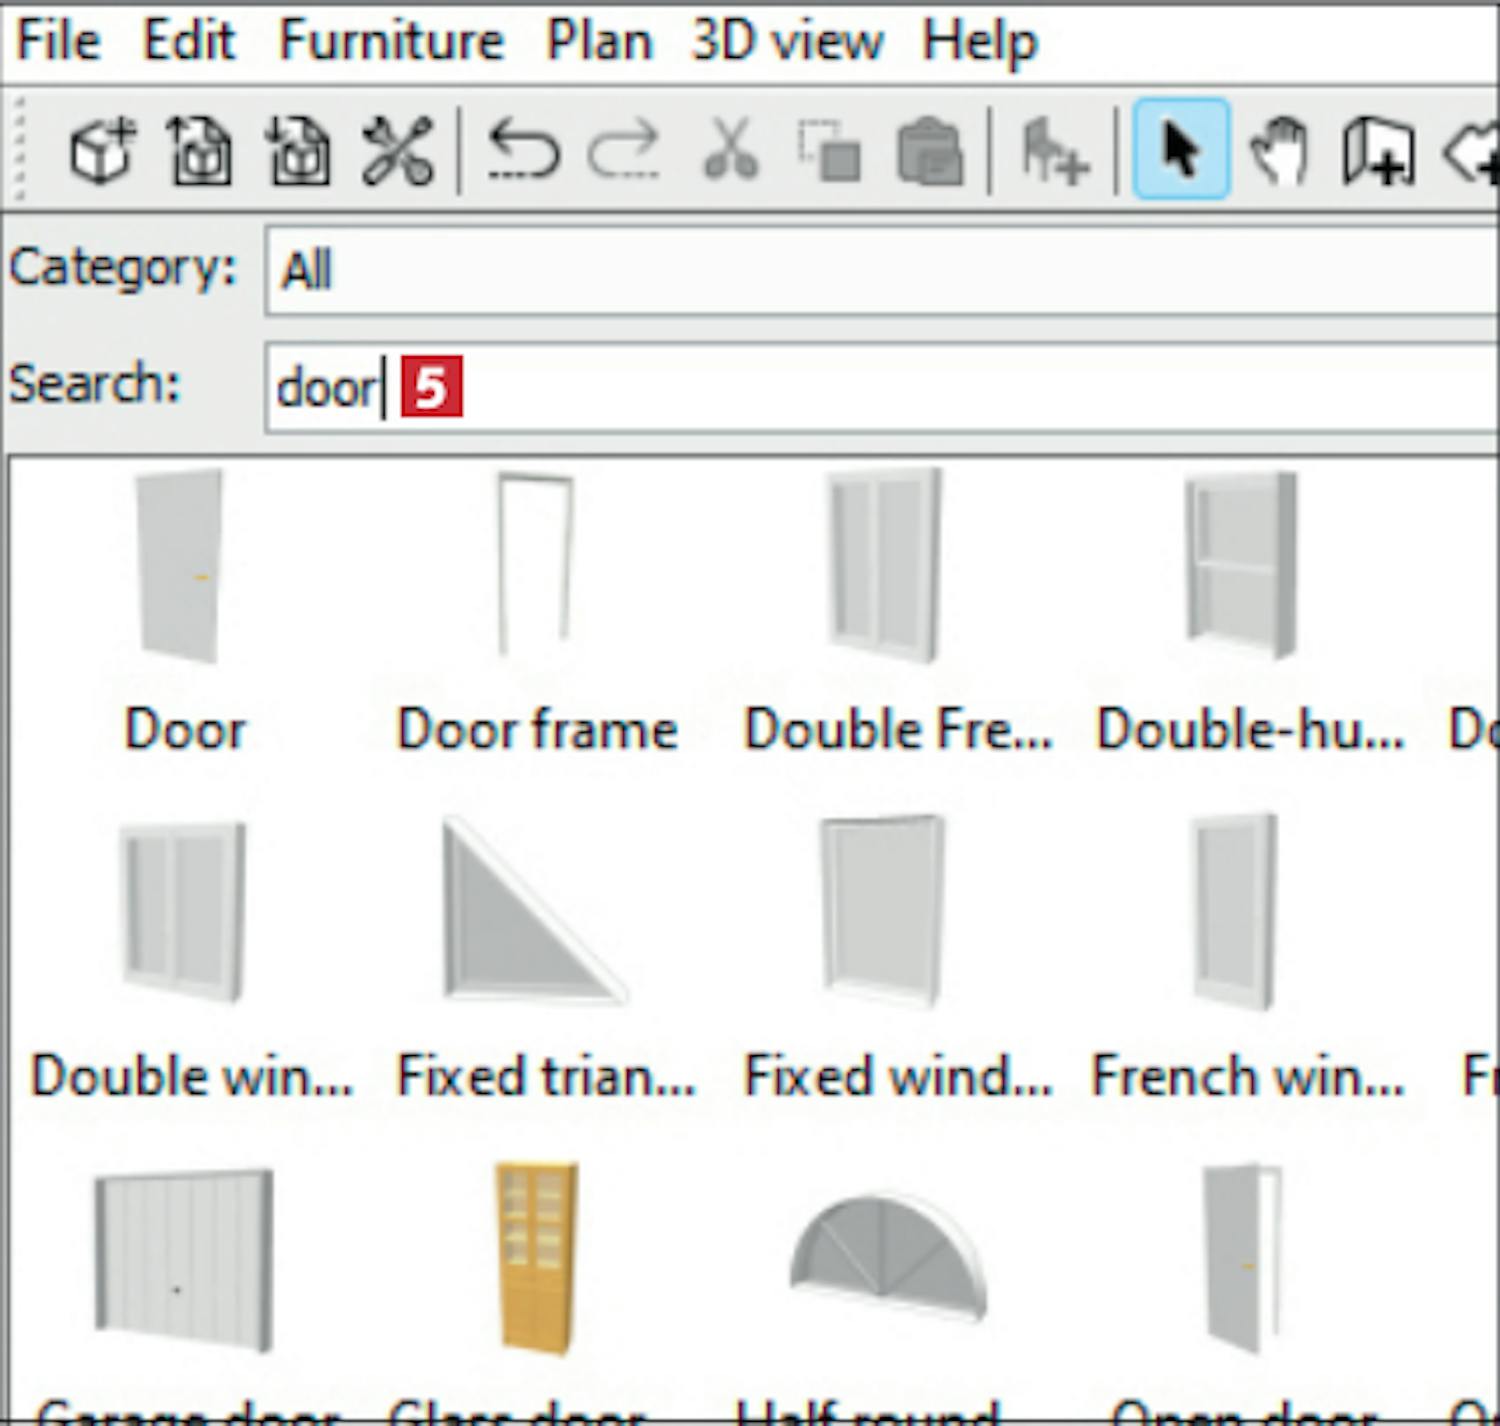Click the Redo arrow icon
The height and width of the screenshot is (1426, 1500).
tap(624, 151)
